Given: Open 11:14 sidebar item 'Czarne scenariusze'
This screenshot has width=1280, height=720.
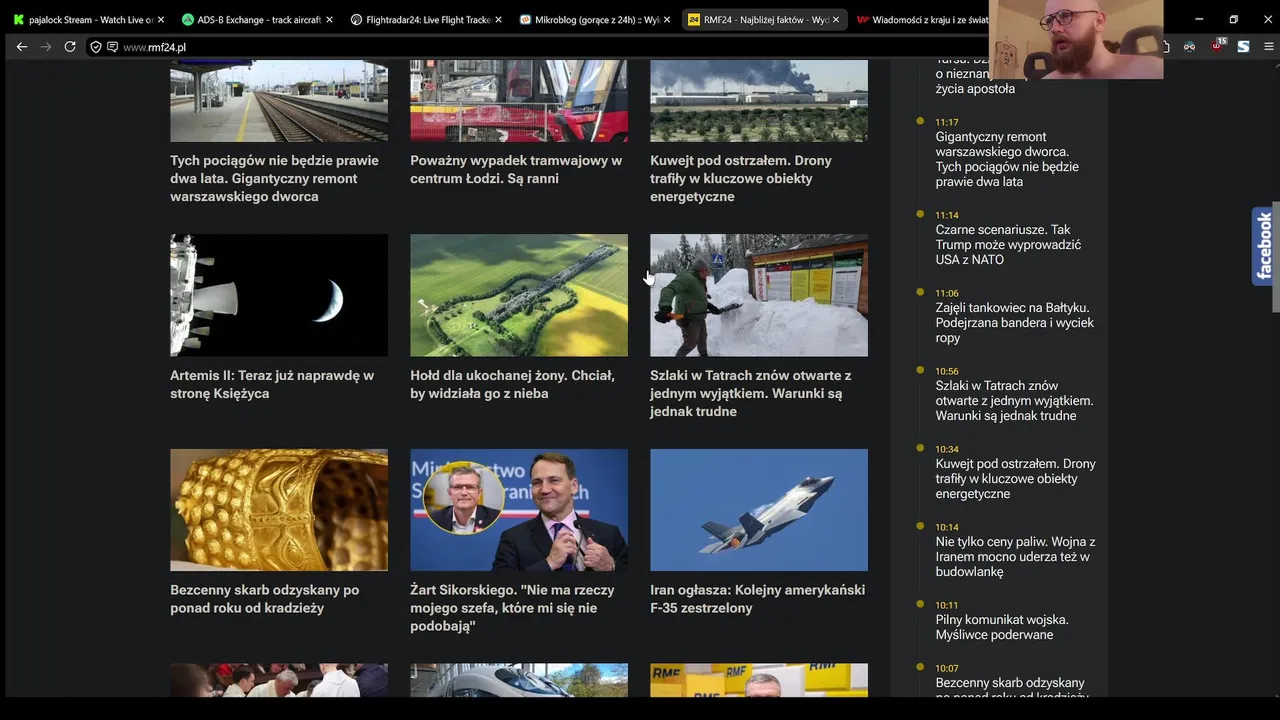Looking at the screenshot, I should pyautogui.click(x=1008, y=244).
